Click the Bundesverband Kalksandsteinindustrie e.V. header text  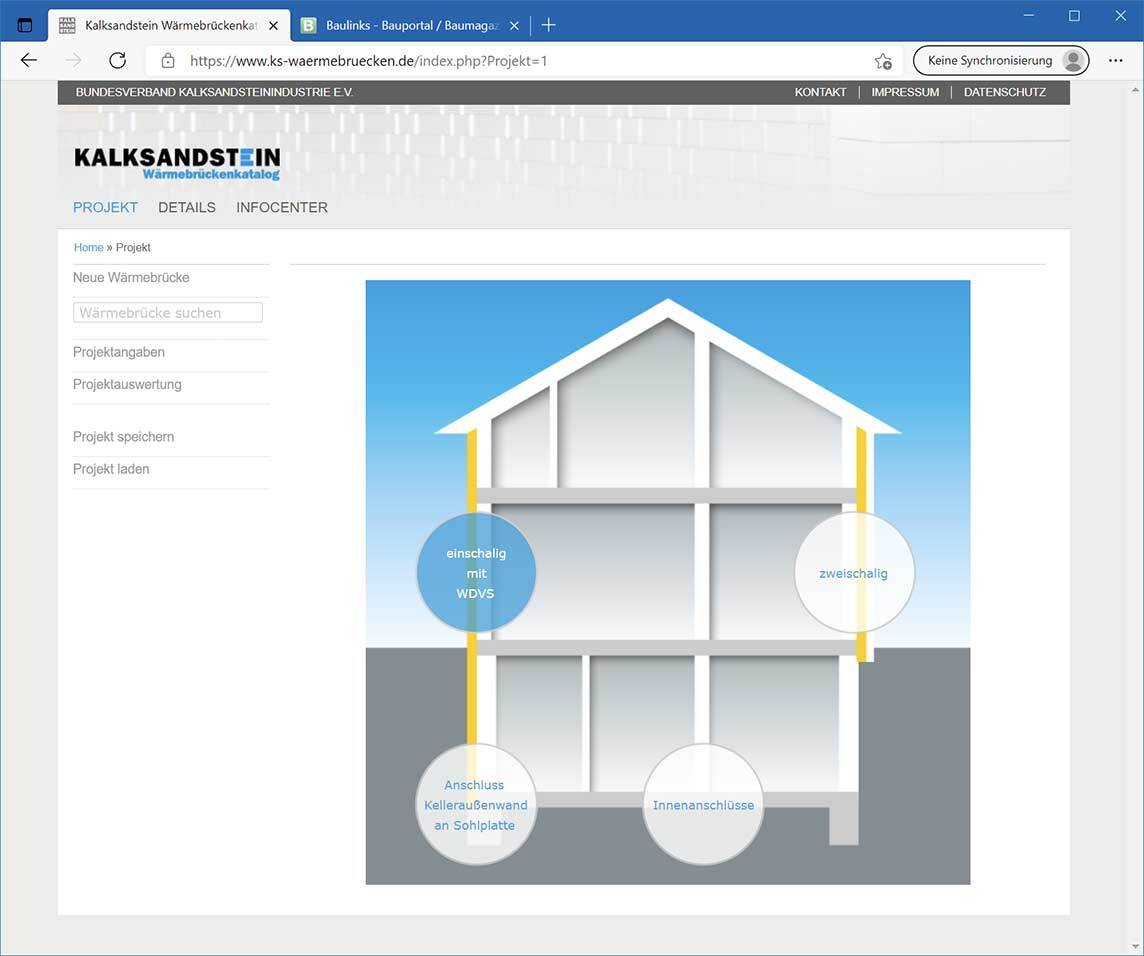click(214, 92)
